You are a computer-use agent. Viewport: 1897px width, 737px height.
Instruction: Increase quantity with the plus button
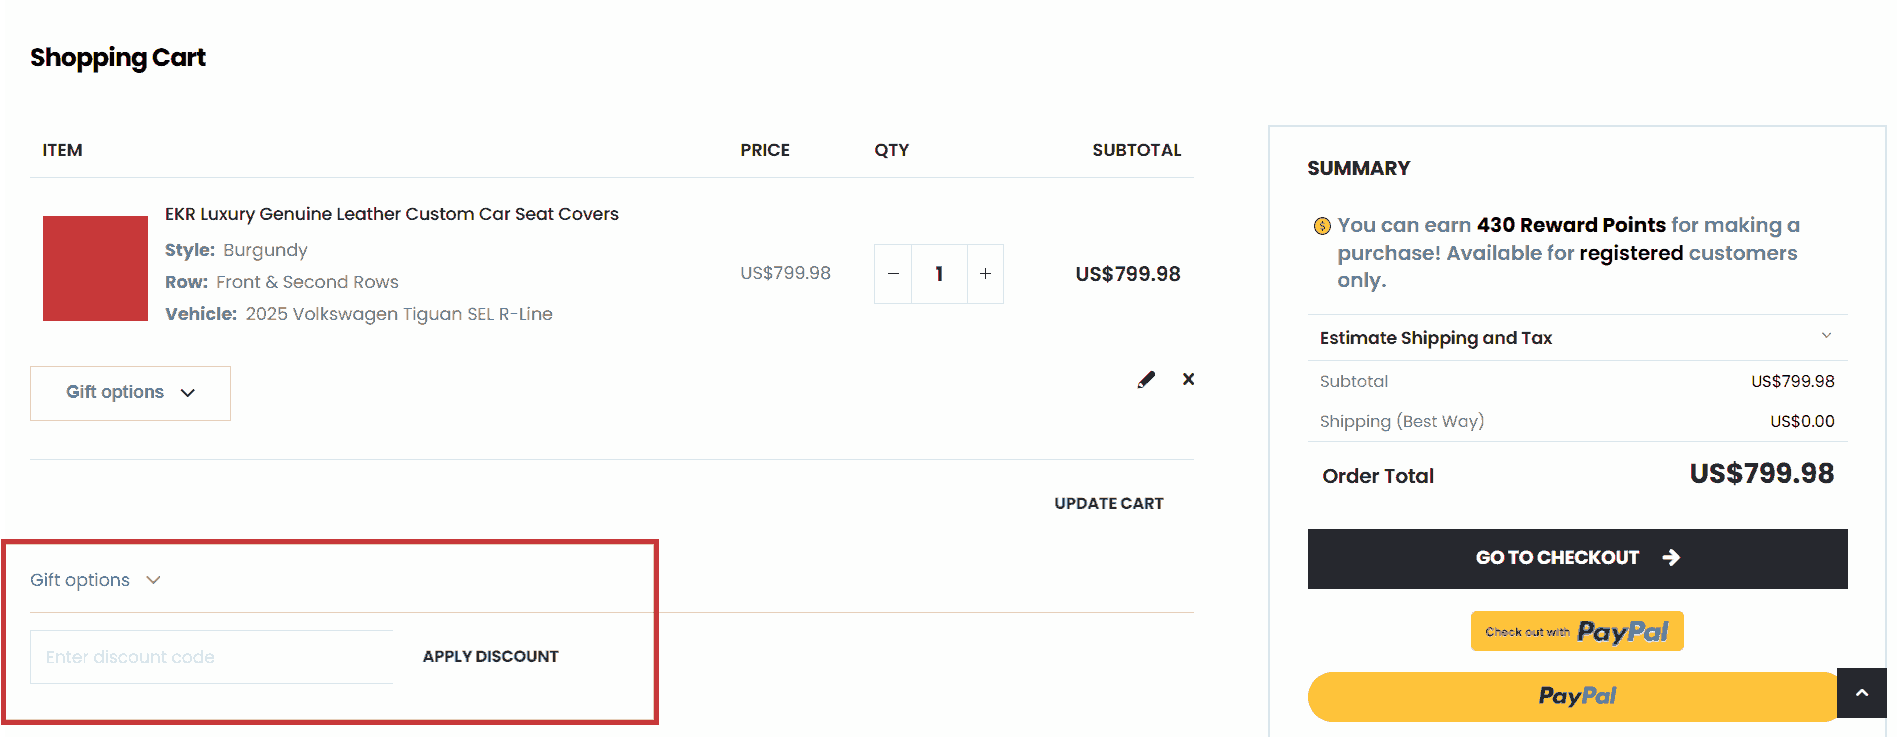(985, 274)
